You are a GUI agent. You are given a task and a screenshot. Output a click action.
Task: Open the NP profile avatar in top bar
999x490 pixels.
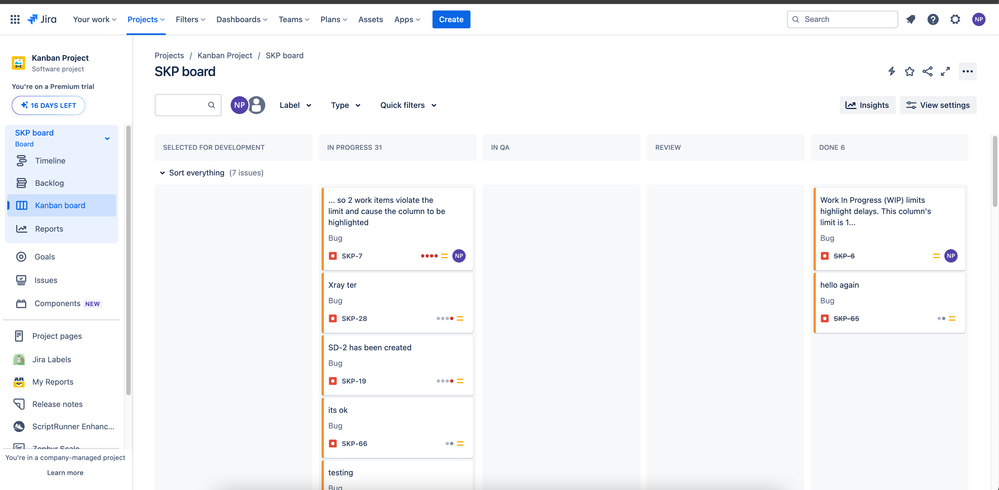(979, 19)
